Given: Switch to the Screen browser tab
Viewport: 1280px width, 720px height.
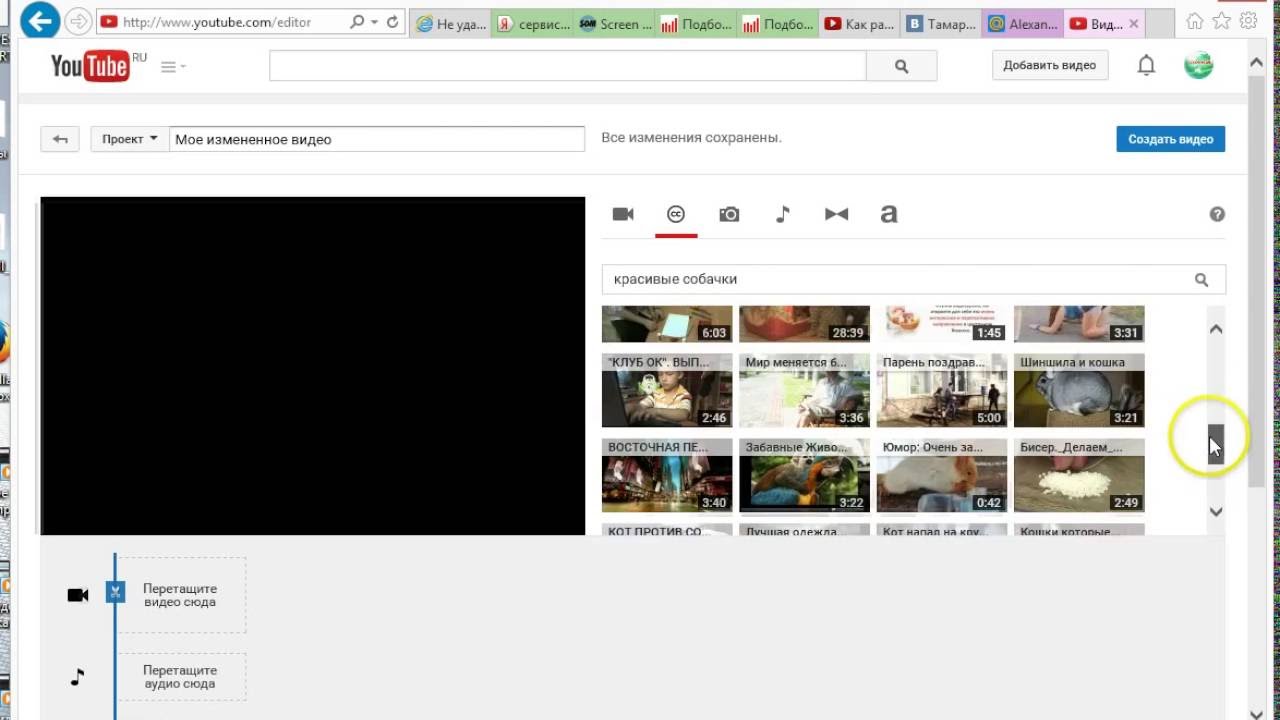Looking at the screenshot, I should pyautogui.click(x=615, y=24).
